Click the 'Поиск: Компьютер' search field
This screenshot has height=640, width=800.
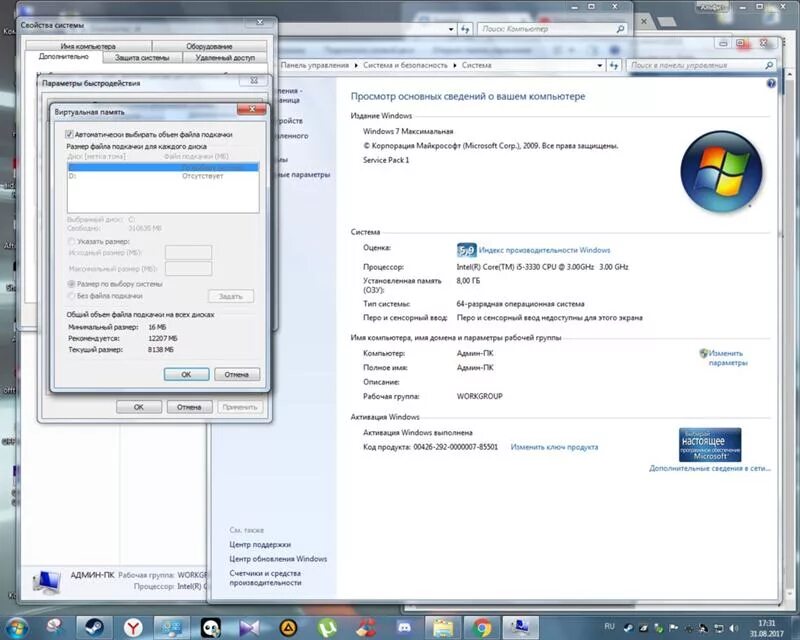[552, 29]
